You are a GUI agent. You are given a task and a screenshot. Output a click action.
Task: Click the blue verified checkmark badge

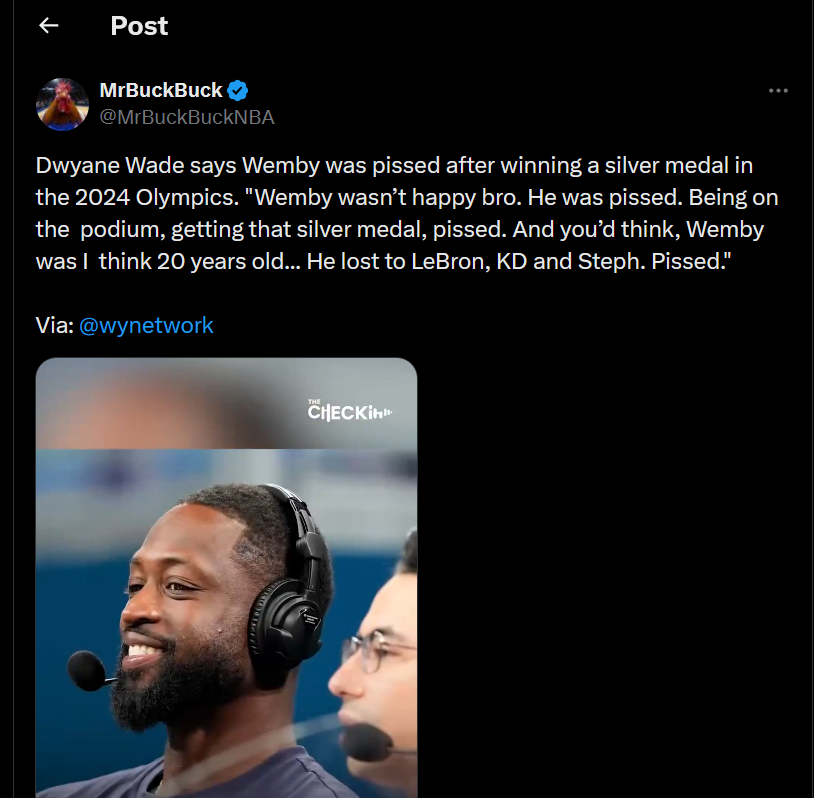tap(238, 90)
